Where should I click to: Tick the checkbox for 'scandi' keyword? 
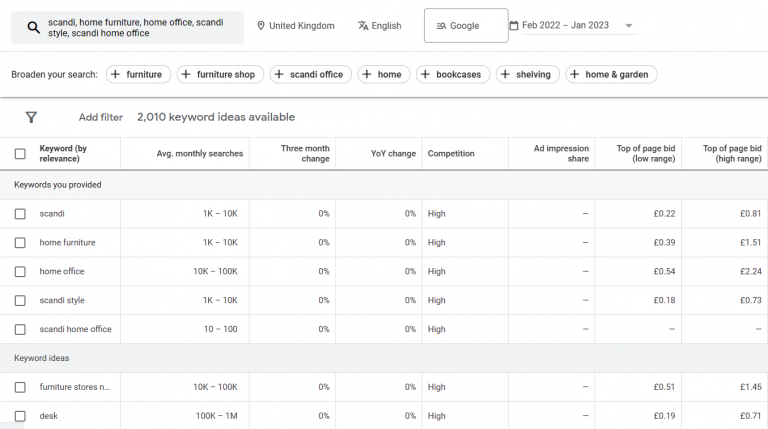tap(20, 213)
